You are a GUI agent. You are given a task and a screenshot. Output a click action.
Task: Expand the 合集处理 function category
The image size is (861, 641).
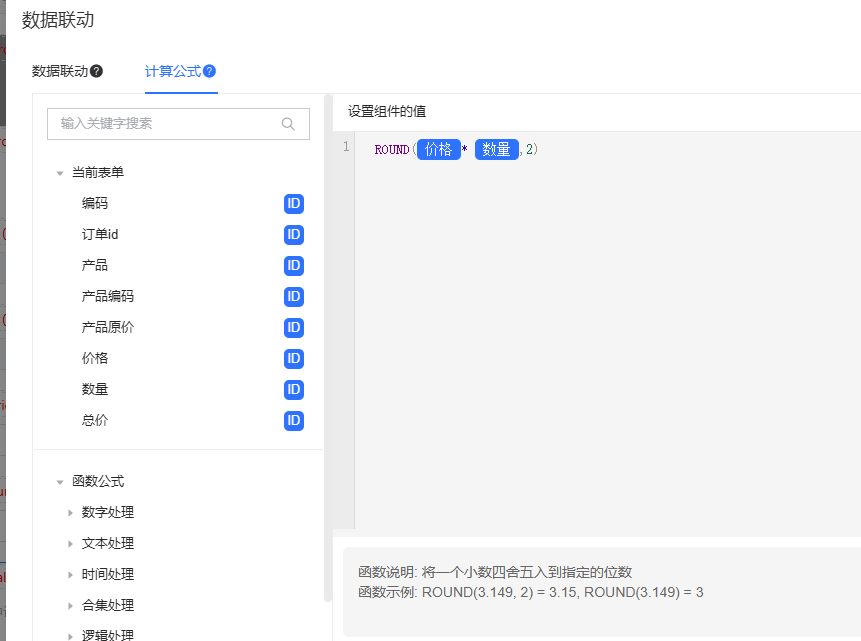(70, 606)
